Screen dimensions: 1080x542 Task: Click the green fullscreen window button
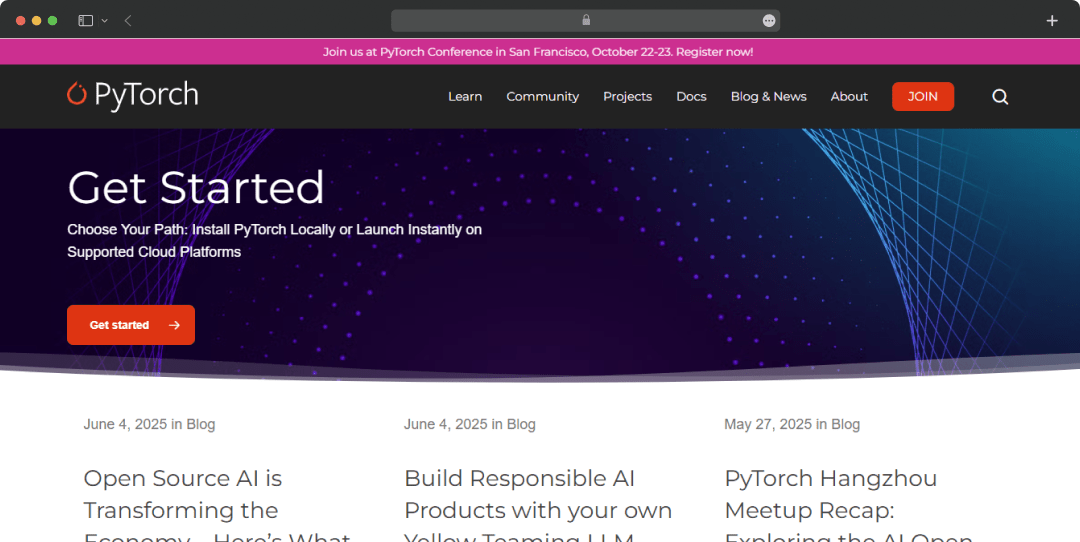tap(52, 21)
